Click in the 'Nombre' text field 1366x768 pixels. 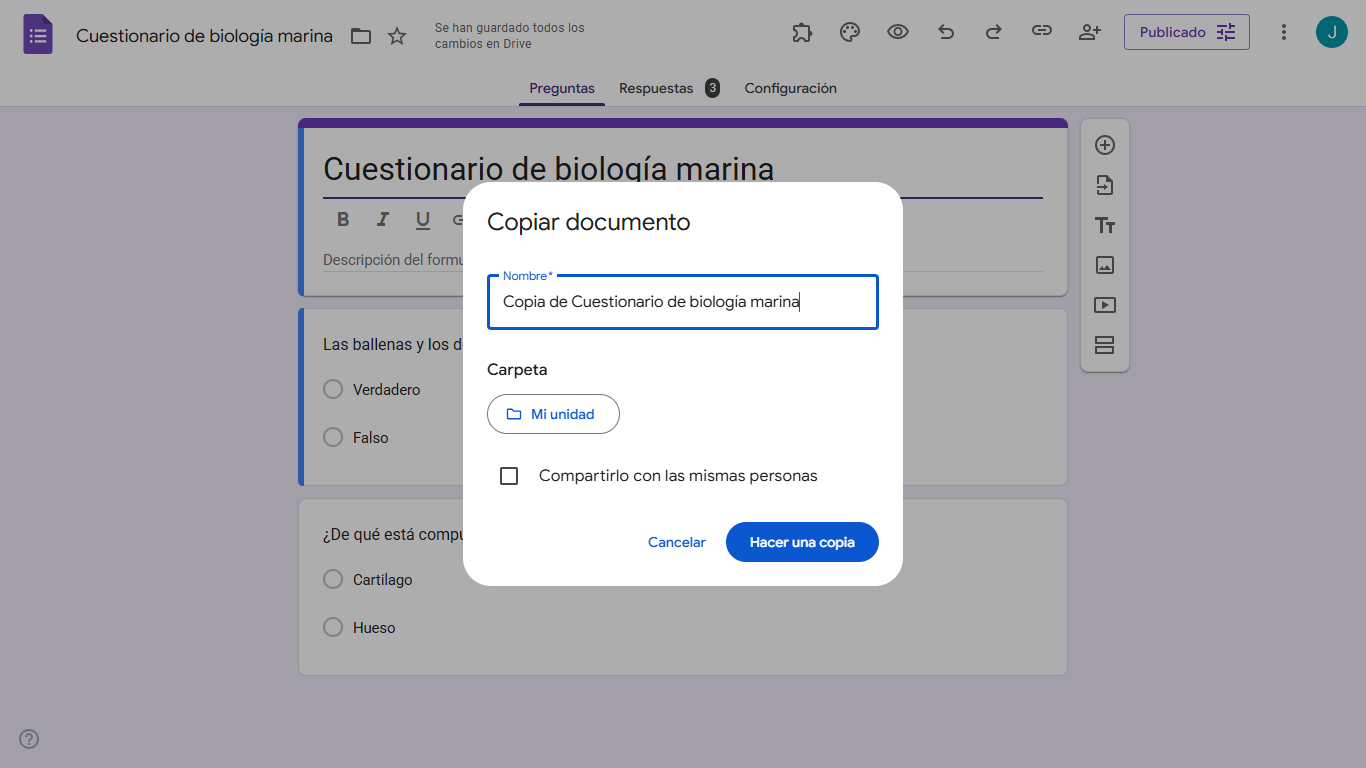coord(682,302)
